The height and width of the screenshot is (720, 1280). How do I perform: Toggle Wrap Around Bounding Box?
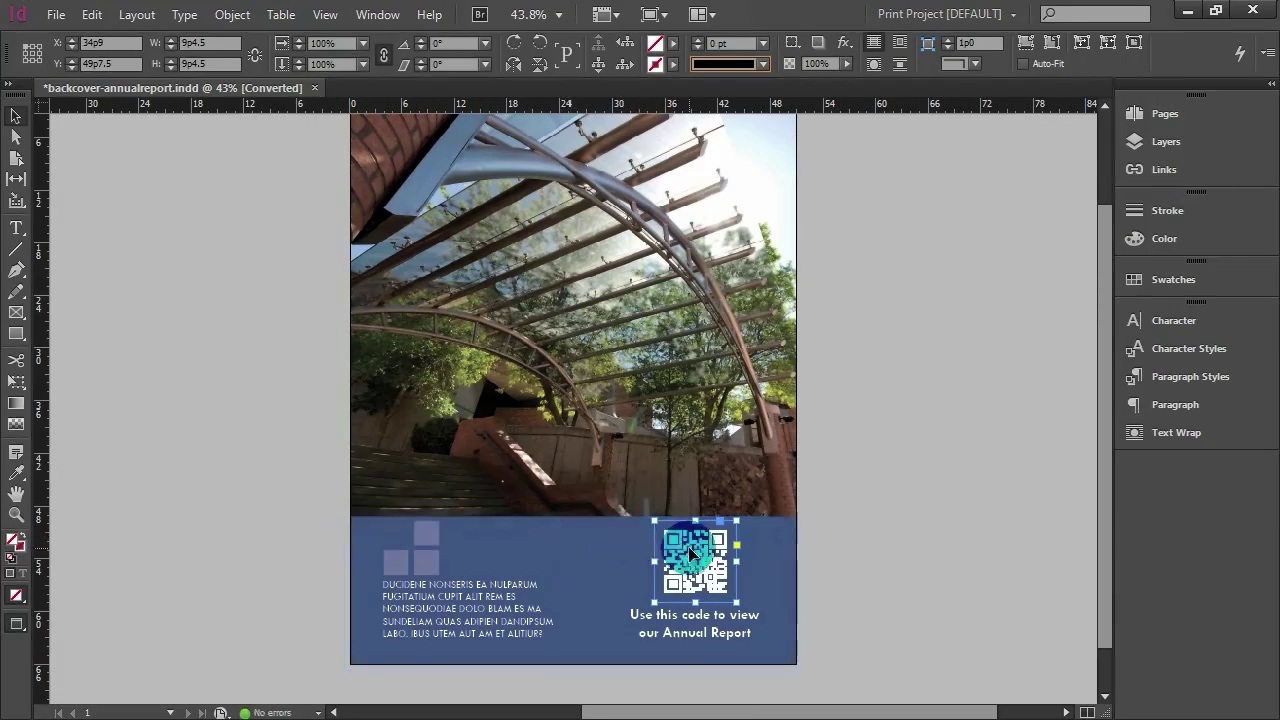pyautogui.click(x=900, y=43)
